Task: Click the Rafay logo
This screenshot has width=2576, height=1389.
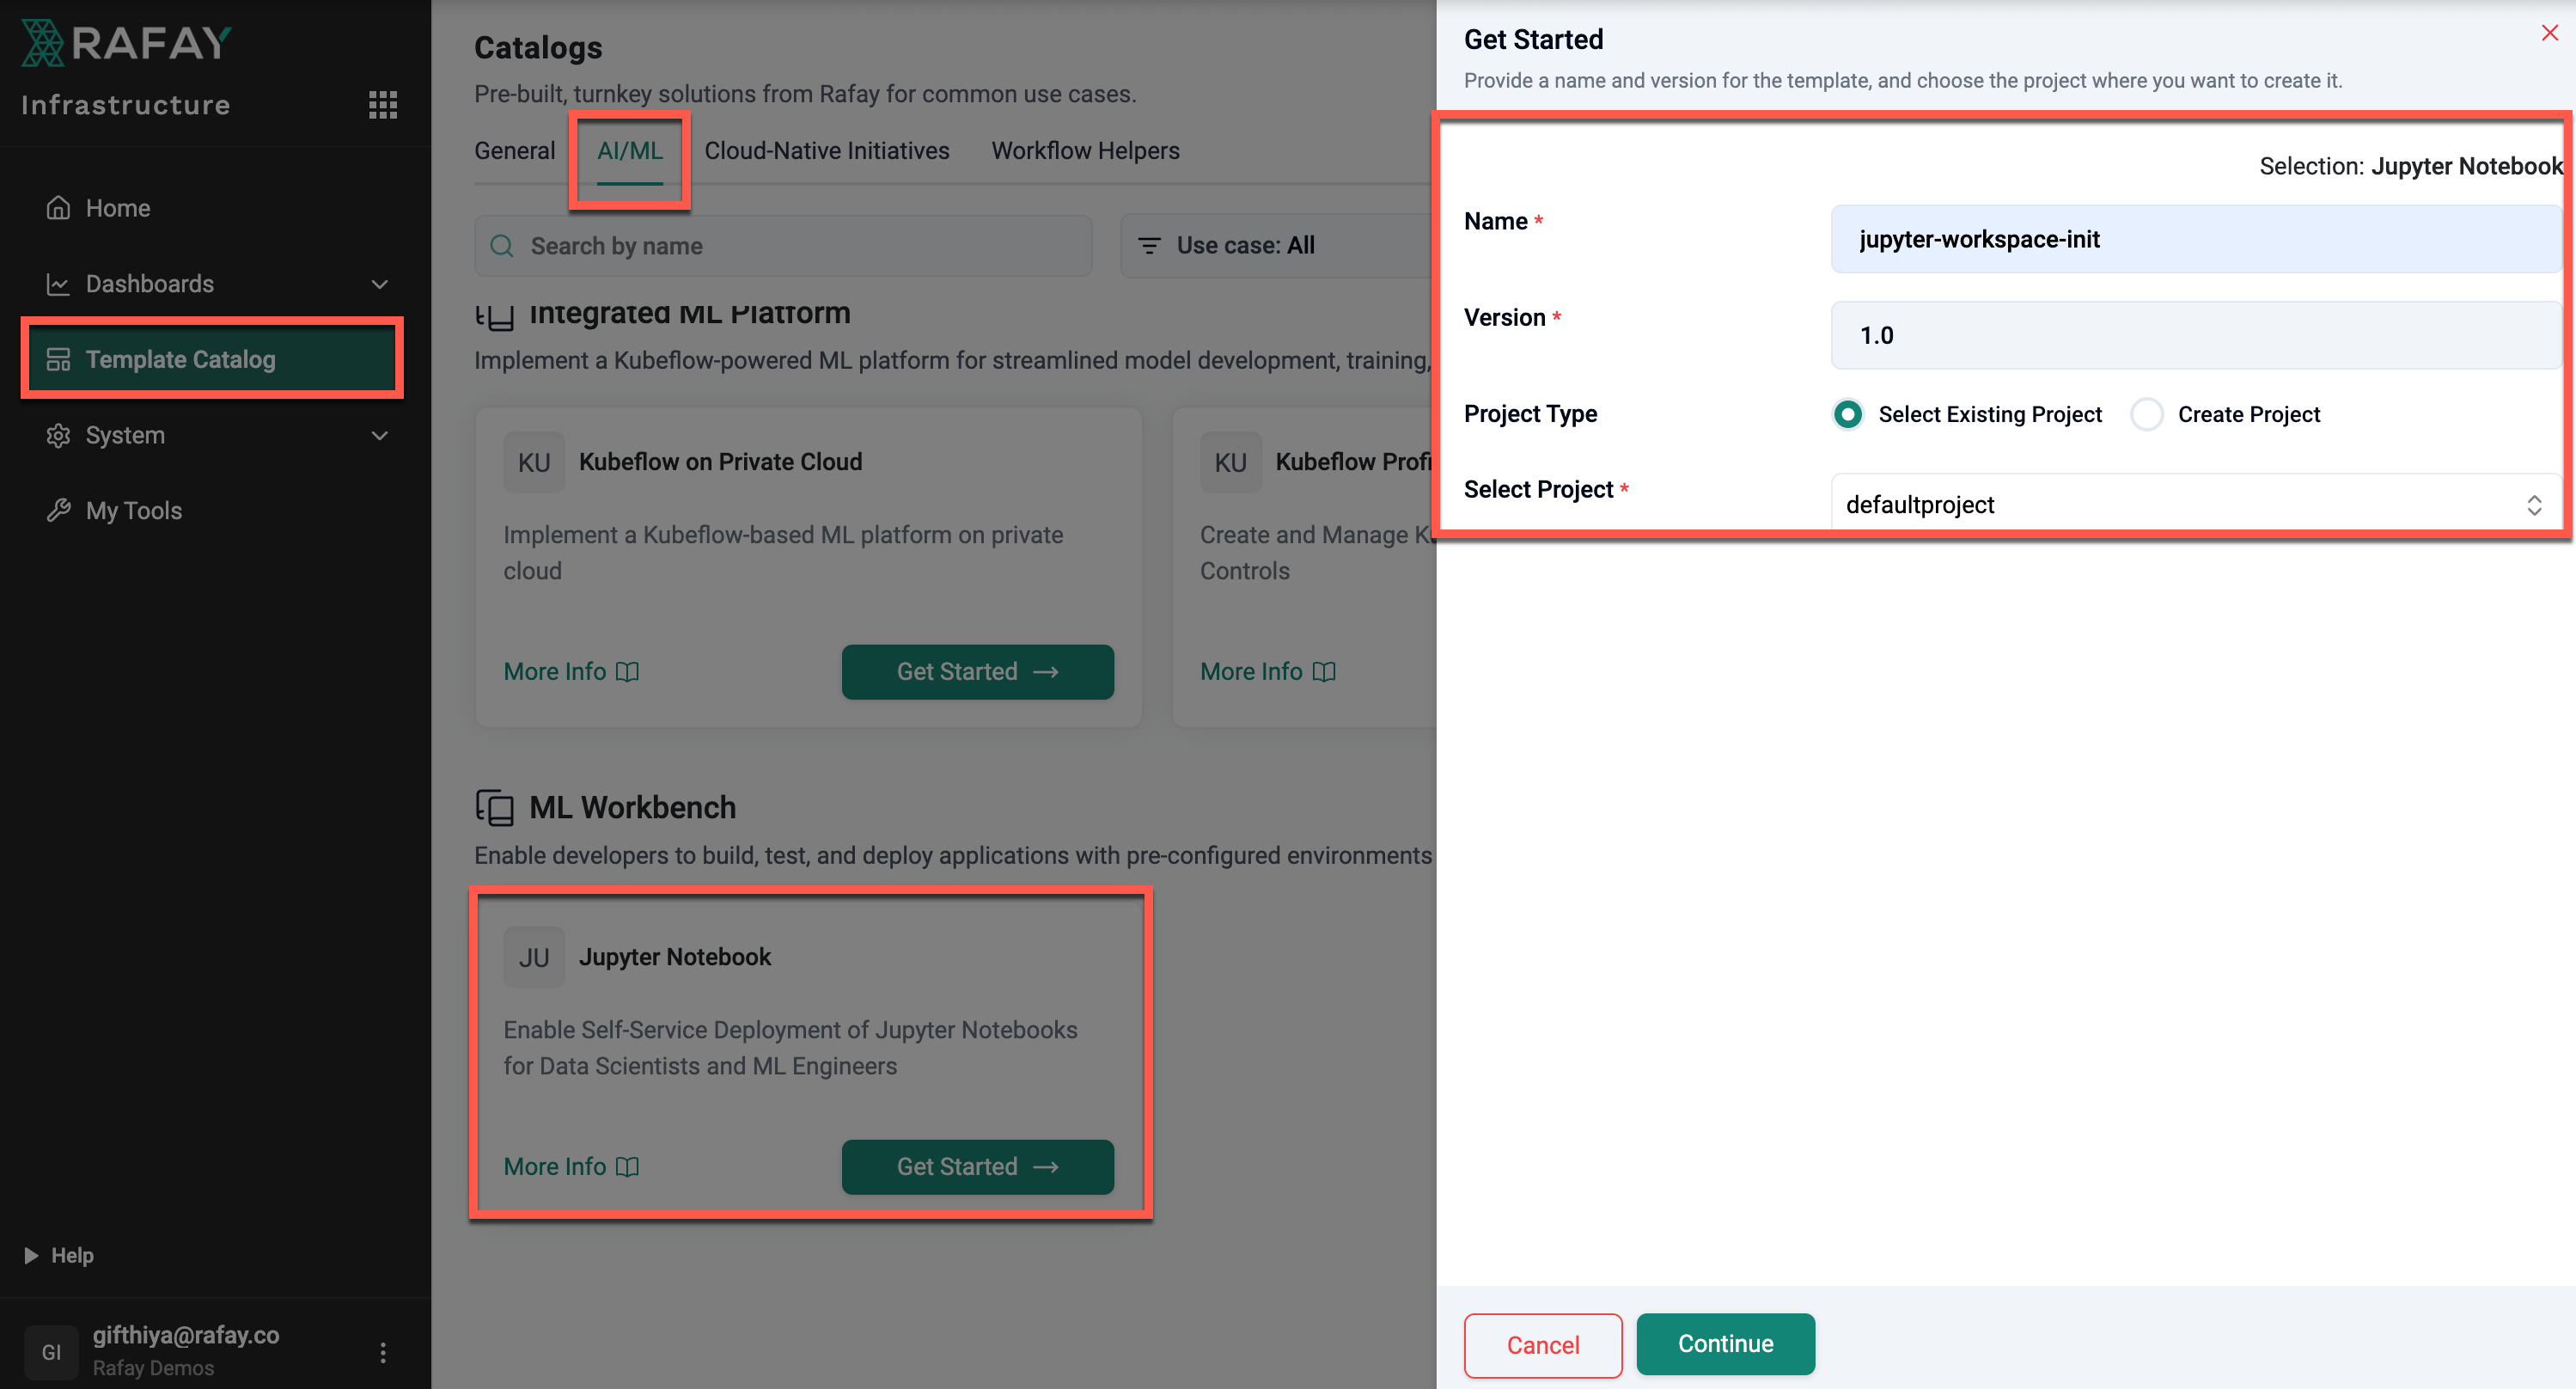Action: tap(127, 42)
